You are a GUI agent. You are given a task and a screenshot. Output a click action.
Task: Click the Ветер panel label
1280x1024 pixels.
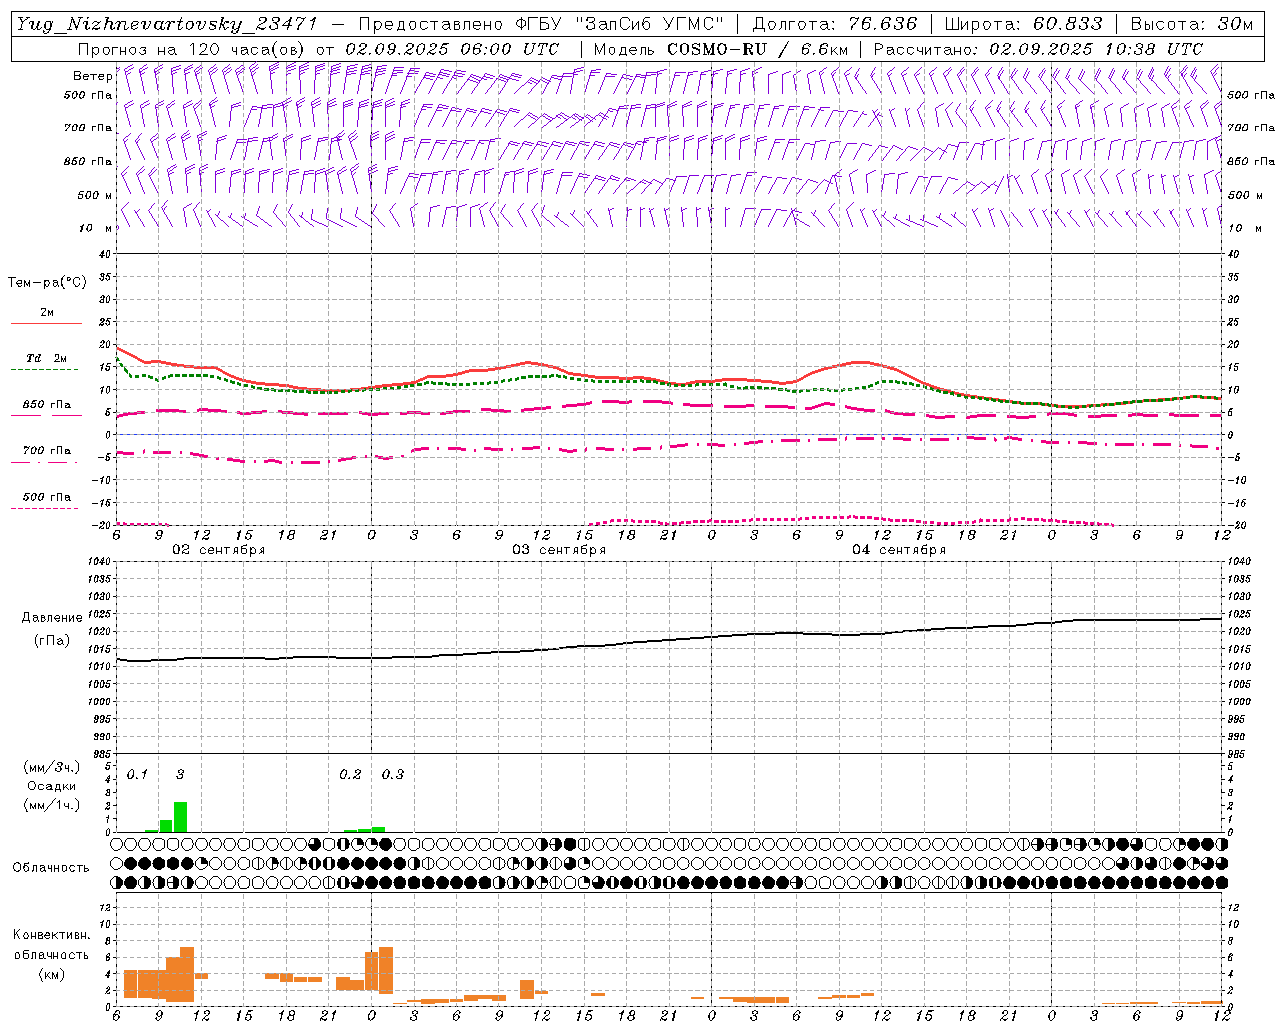[93, 76]
